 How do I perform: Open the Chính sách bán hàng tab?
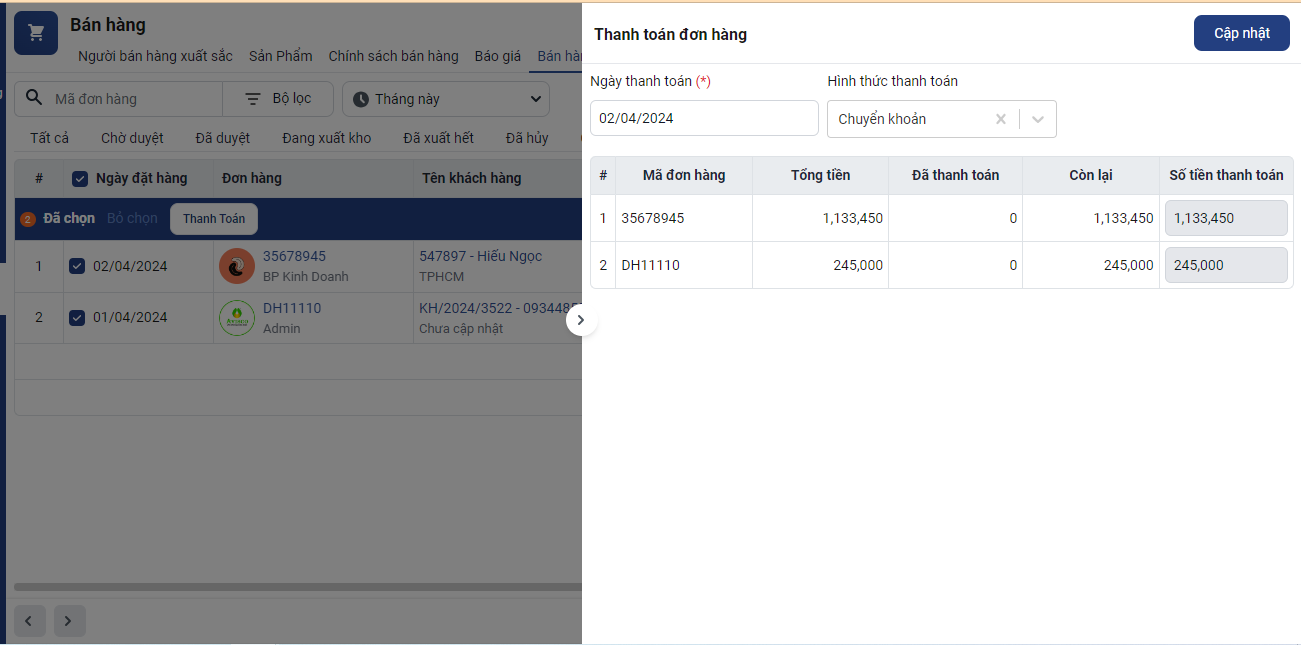(x=393, y=56)
